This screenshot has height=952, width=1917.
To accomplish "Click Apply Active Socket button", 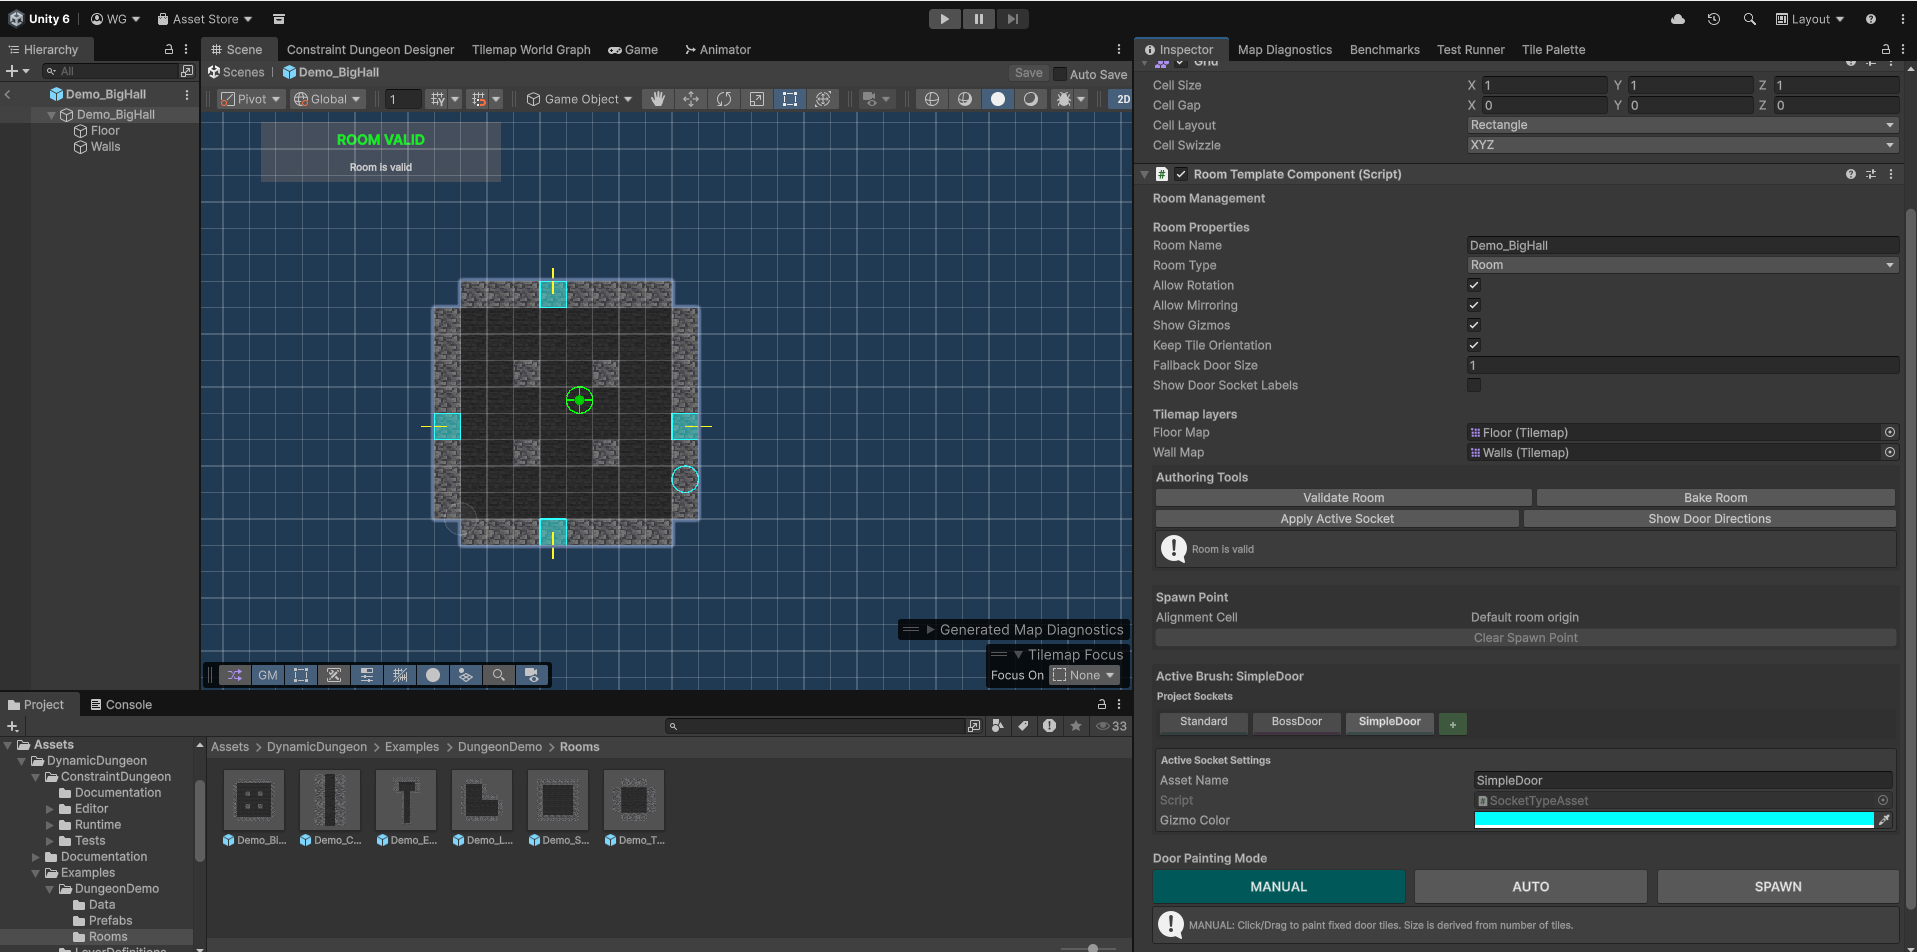I will point(1337,519).
